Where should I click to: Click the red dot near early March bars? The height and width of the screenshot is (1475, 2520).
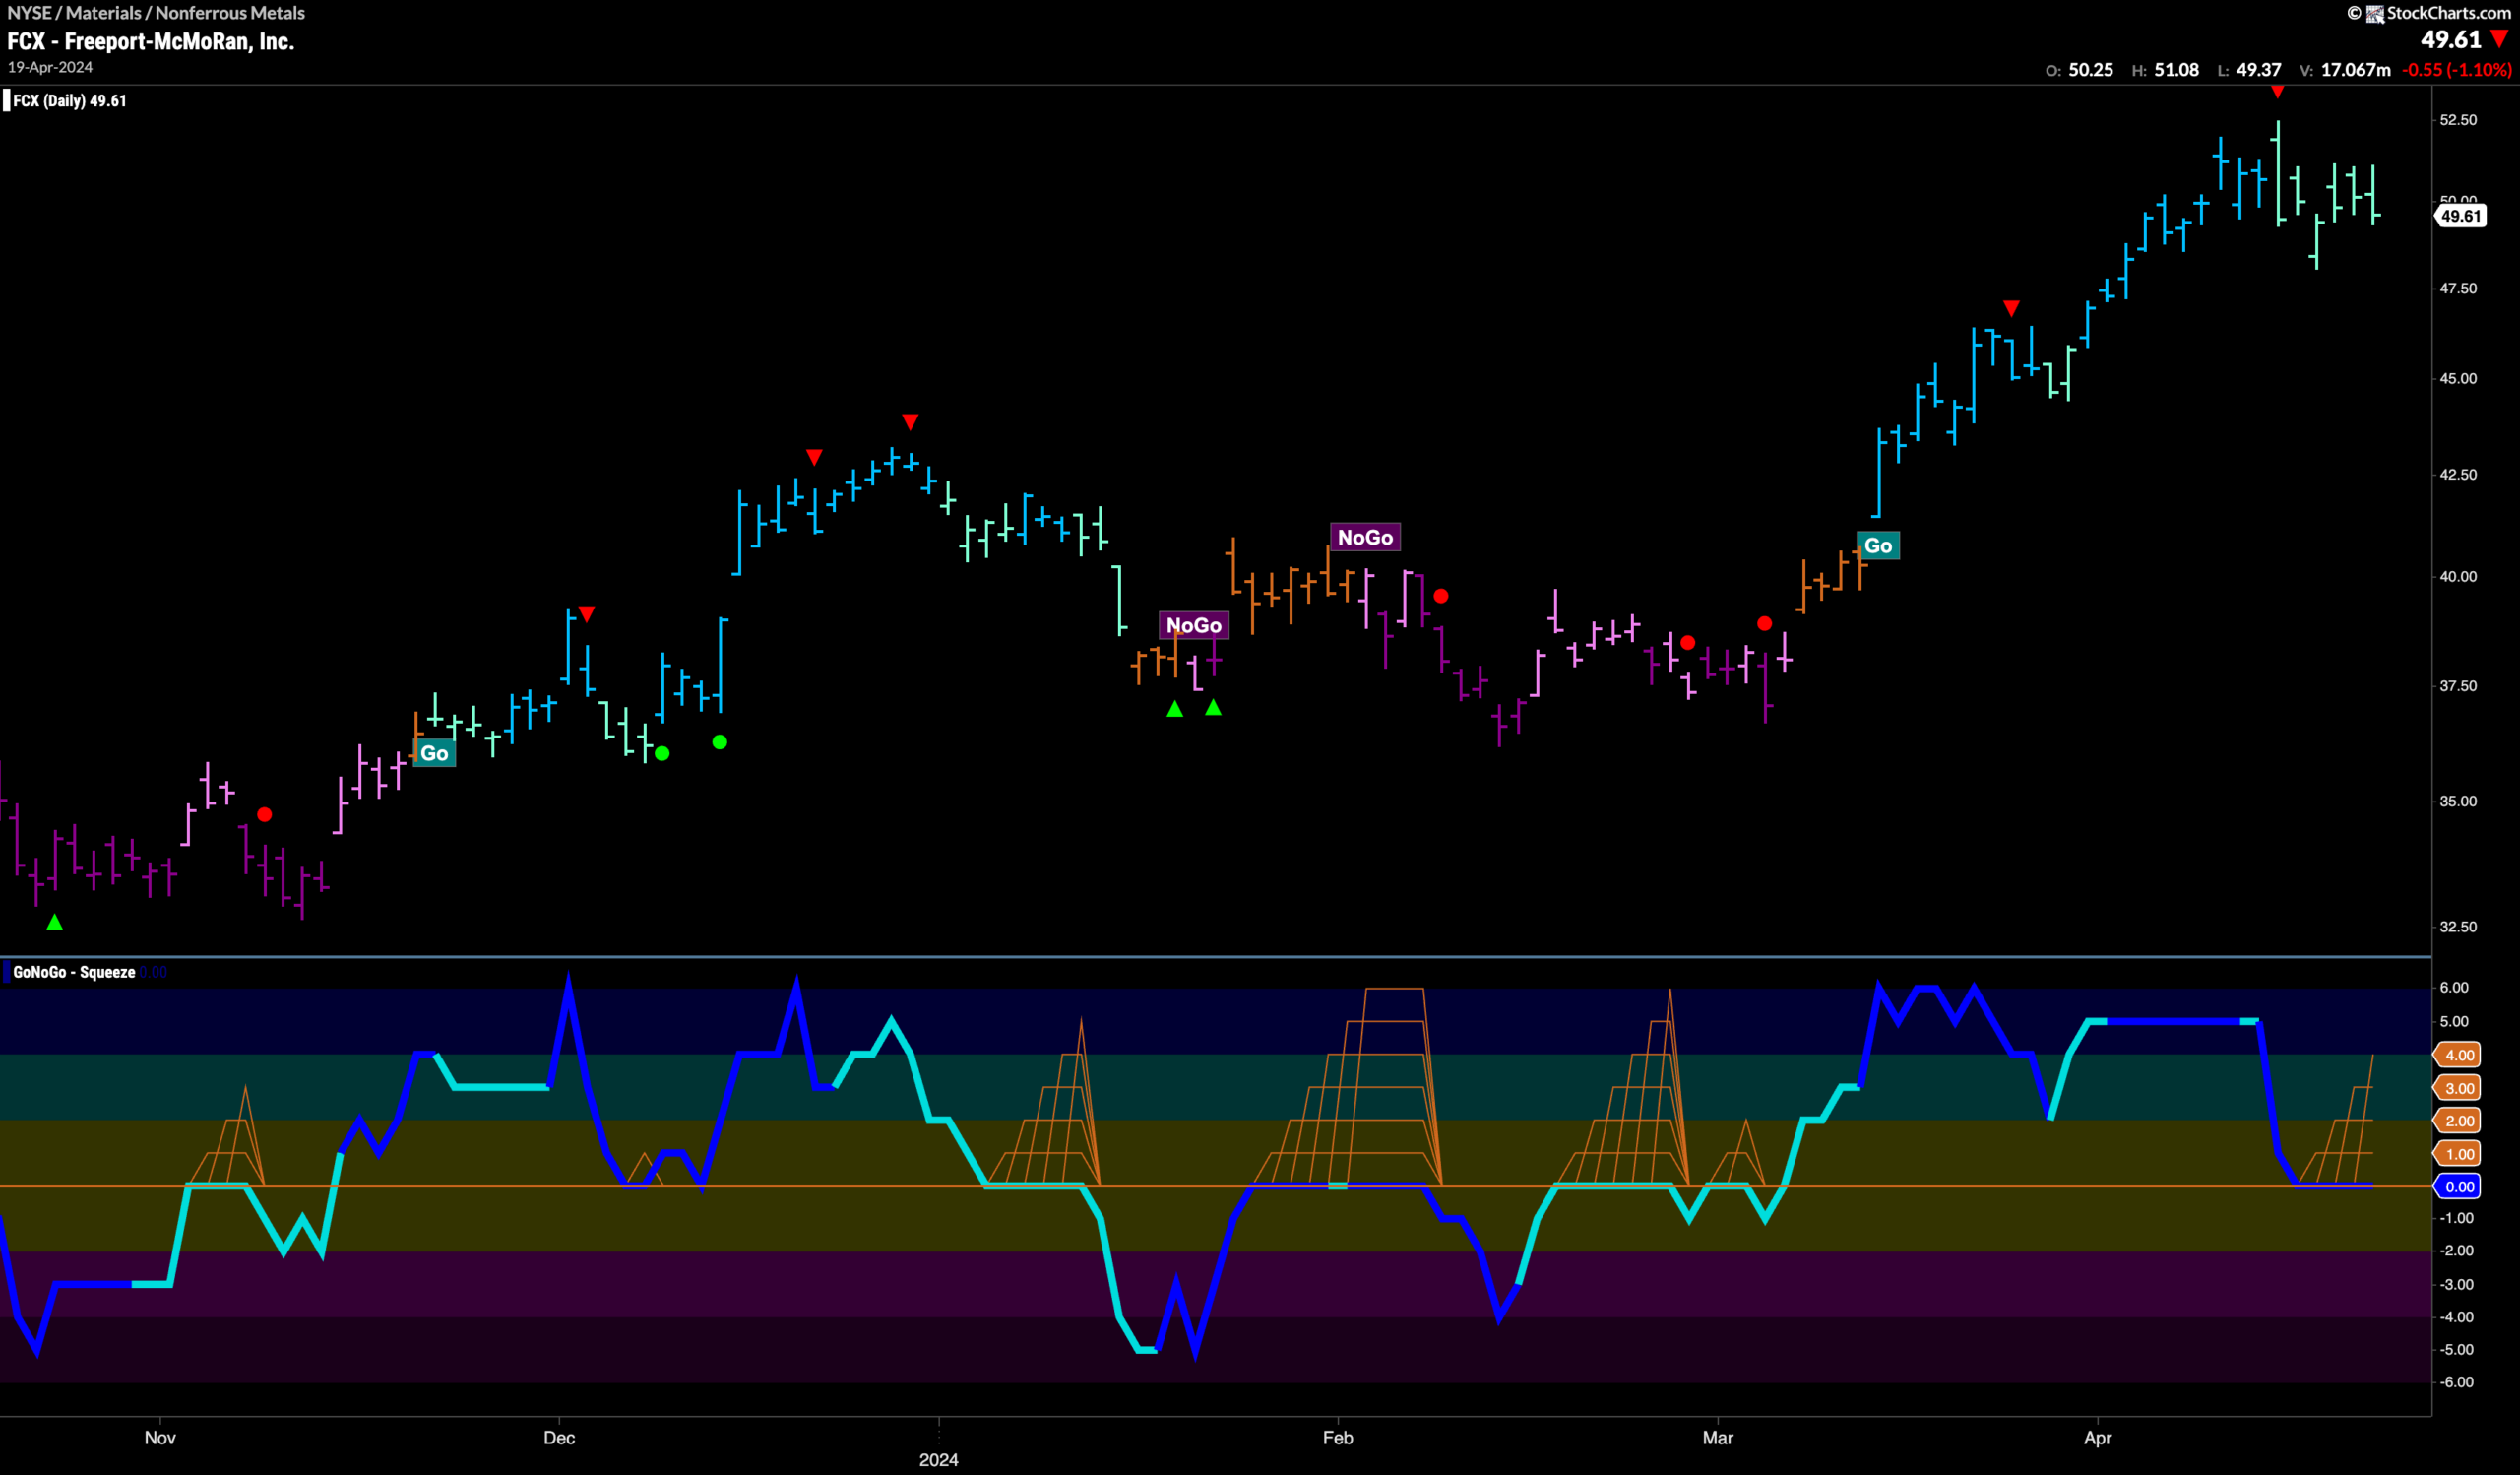tap(1764, 624)
